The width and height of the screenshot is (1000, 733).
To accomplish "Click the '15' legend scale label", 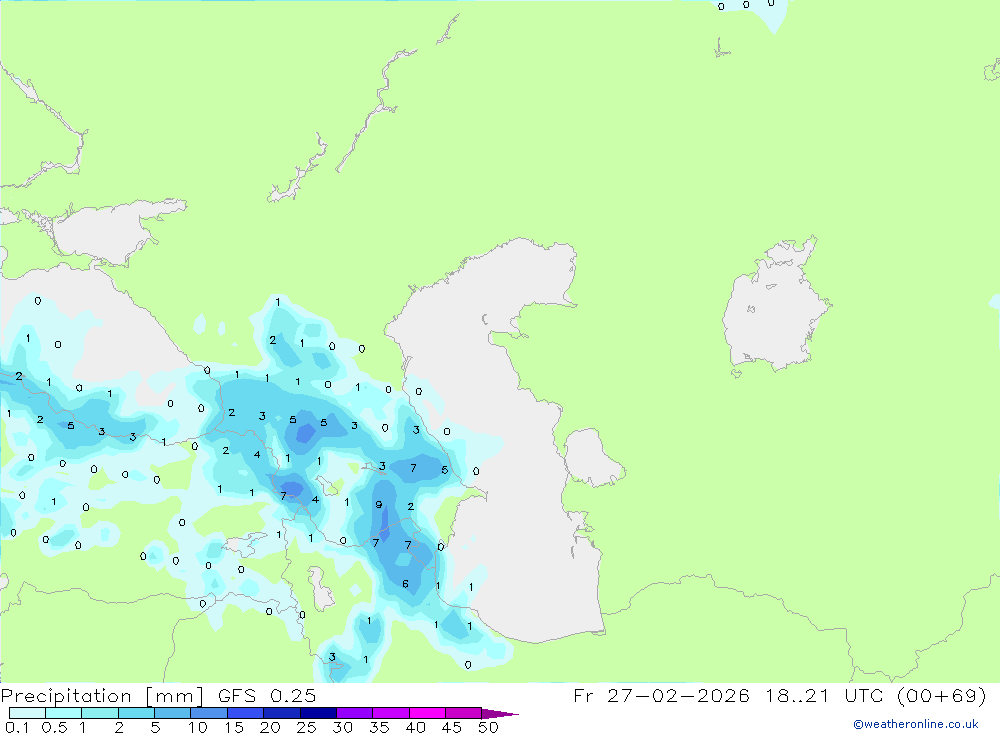I will [x=234, y=727].
